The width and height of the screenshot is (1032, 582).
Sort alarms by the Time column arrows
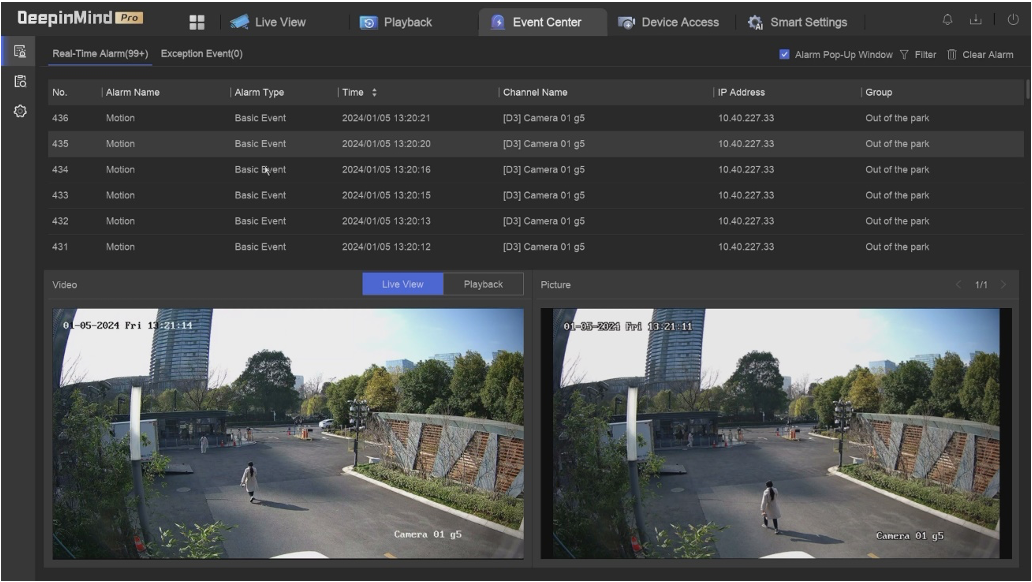375,93
